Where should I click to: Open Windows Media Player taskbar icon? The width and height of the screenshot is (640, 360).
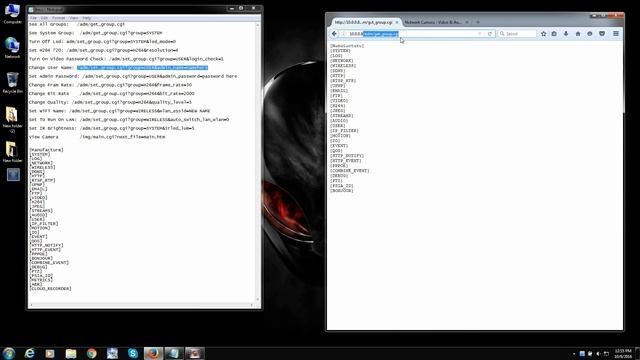coord(50,353)
